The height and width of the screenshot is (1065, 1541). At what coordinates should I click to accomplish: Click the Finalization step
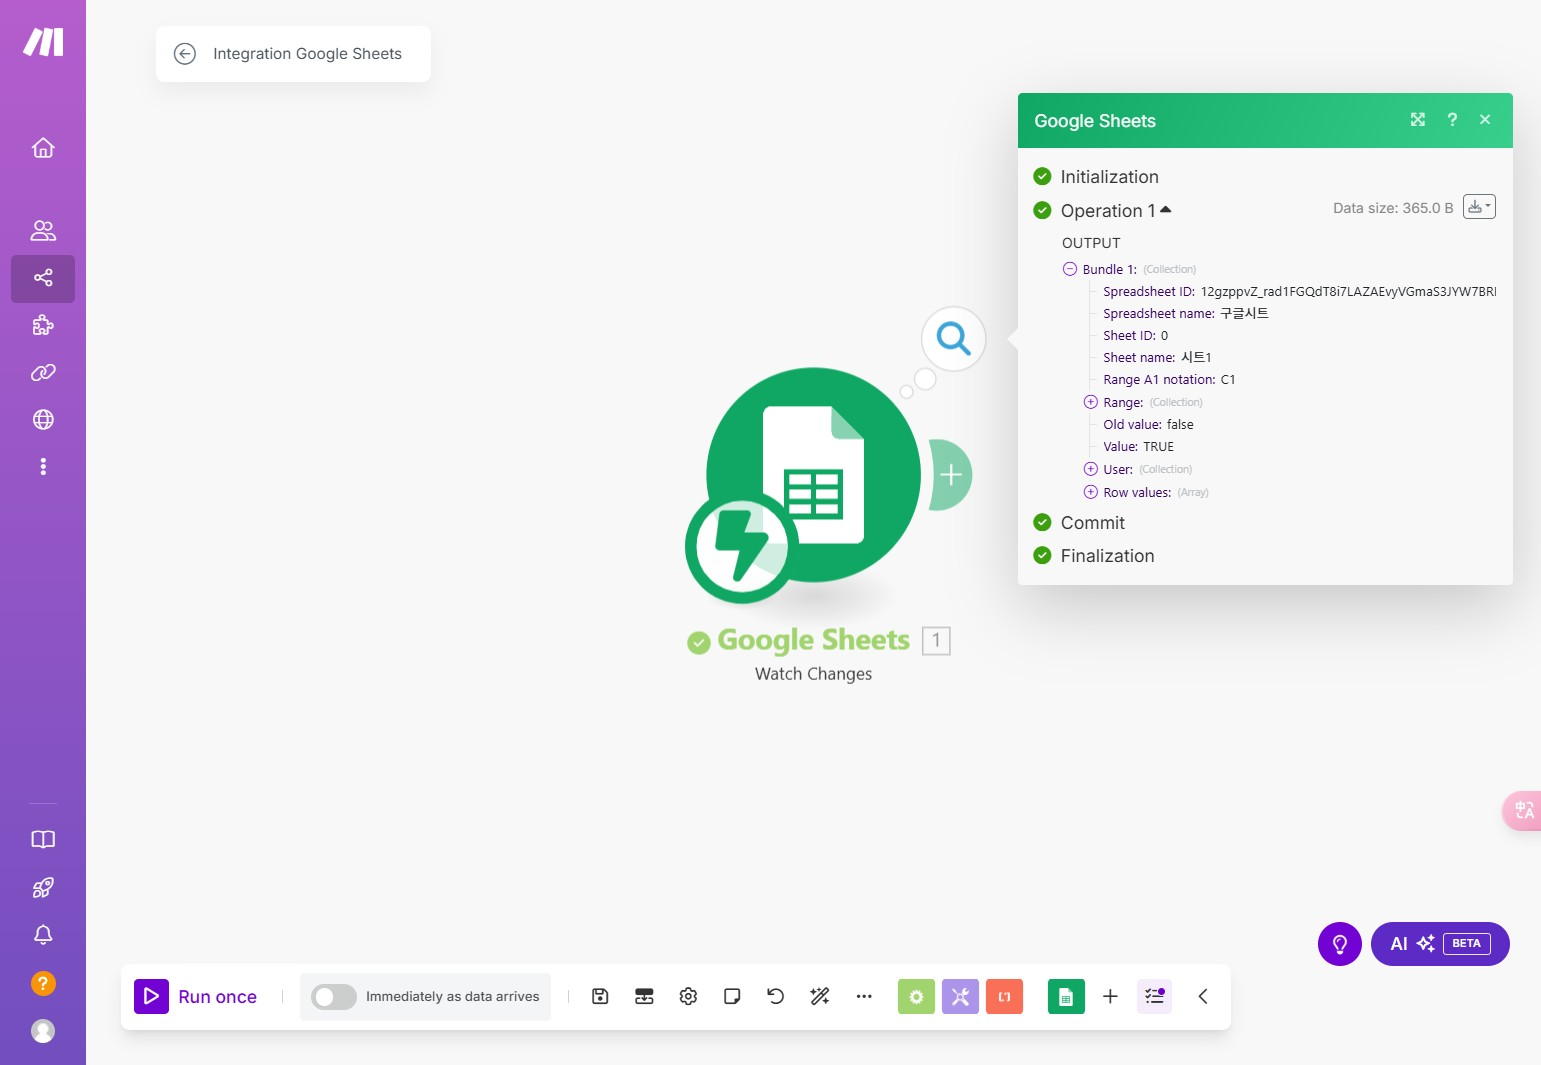[x=1108, y=556]
